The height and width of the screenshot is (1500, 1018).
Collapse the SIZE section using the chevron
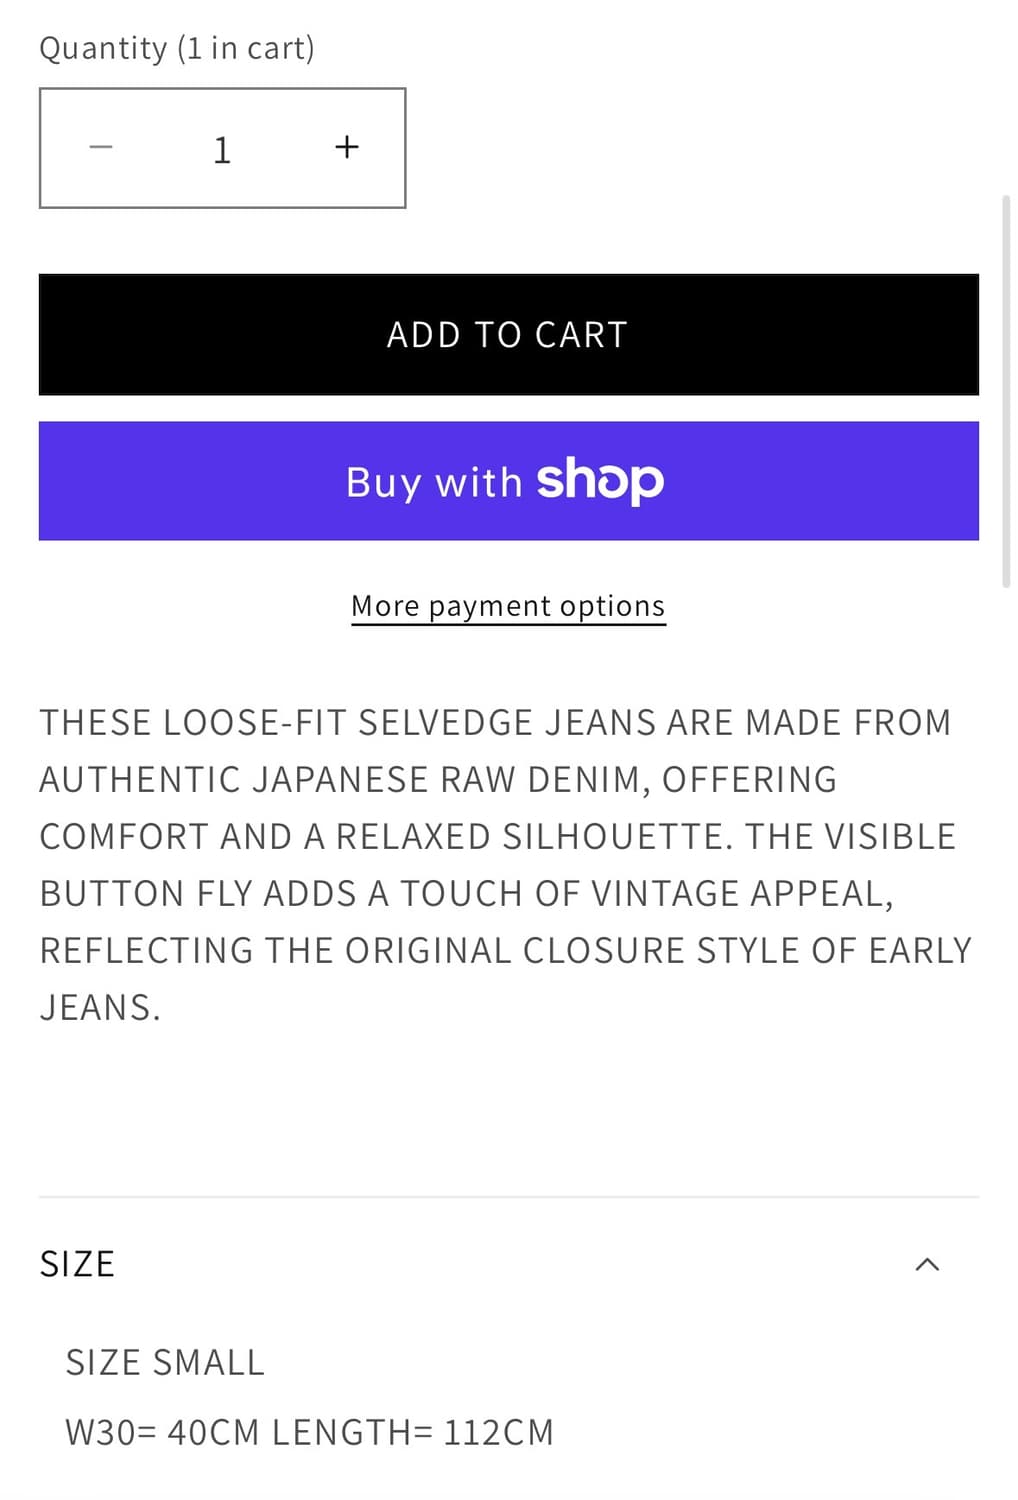(927, 1264)
